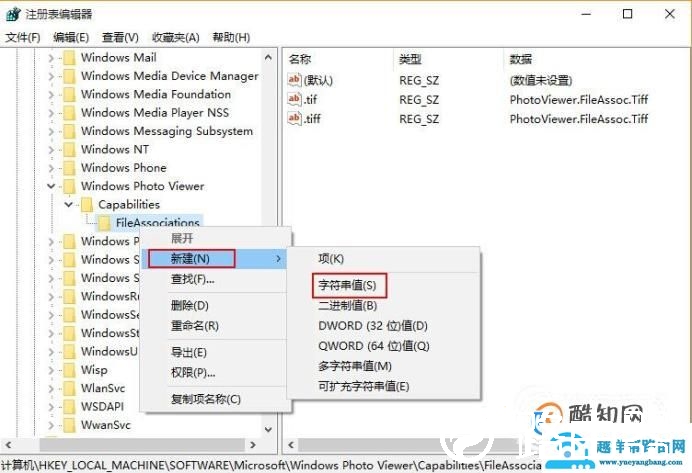Click the REG_SZ type of .tiff row
Screen dimensions: 692x473
419,119
